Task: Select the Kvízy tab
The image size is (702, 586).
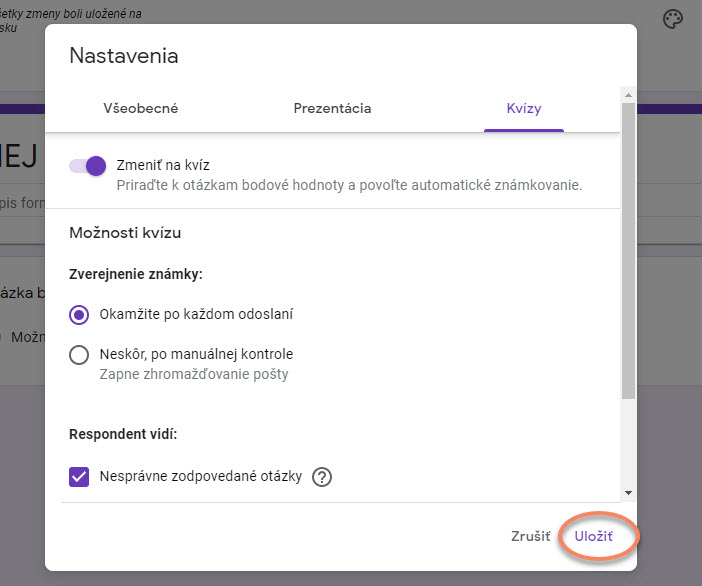Action: pos(523,108)
